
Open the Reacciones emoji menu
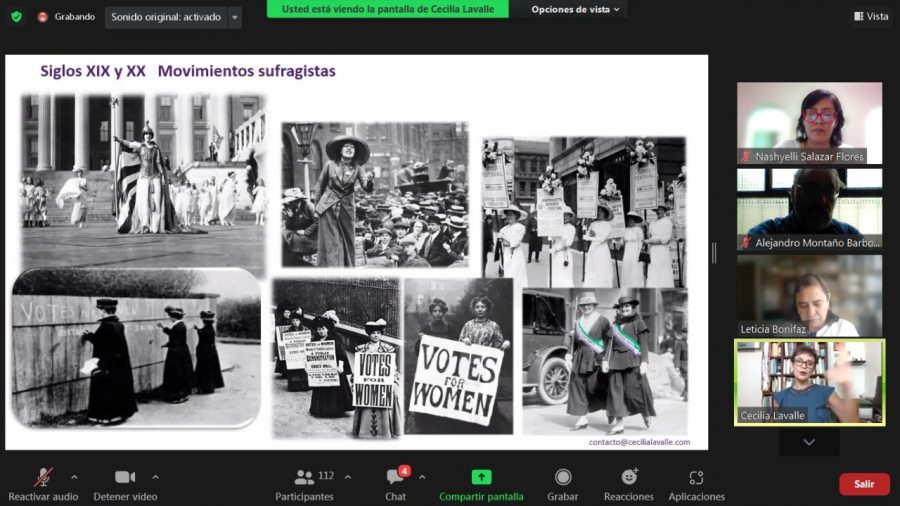click(x=629, y=478)
